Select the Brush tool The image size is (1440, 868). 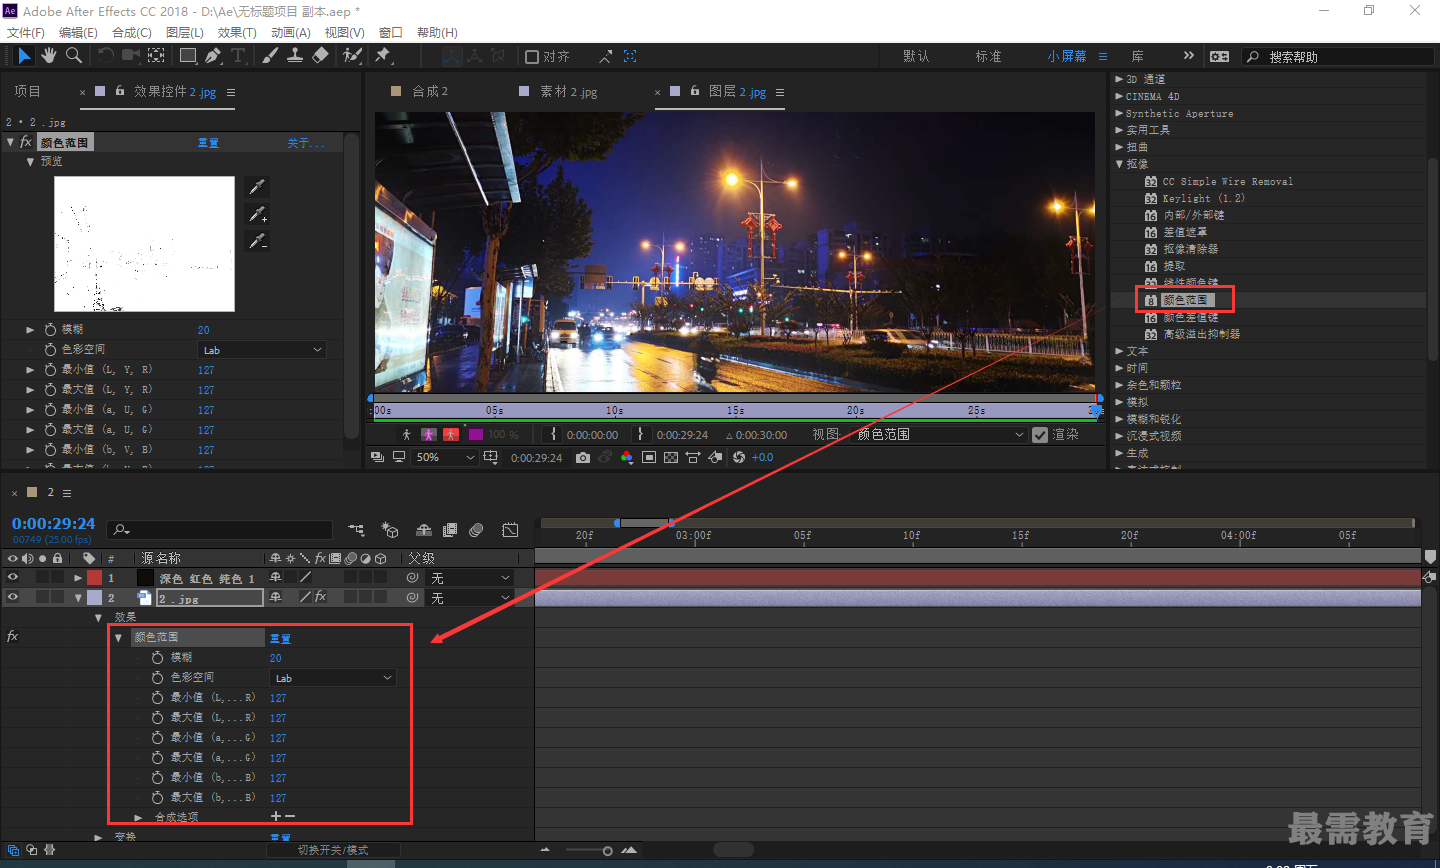(270, 56)
